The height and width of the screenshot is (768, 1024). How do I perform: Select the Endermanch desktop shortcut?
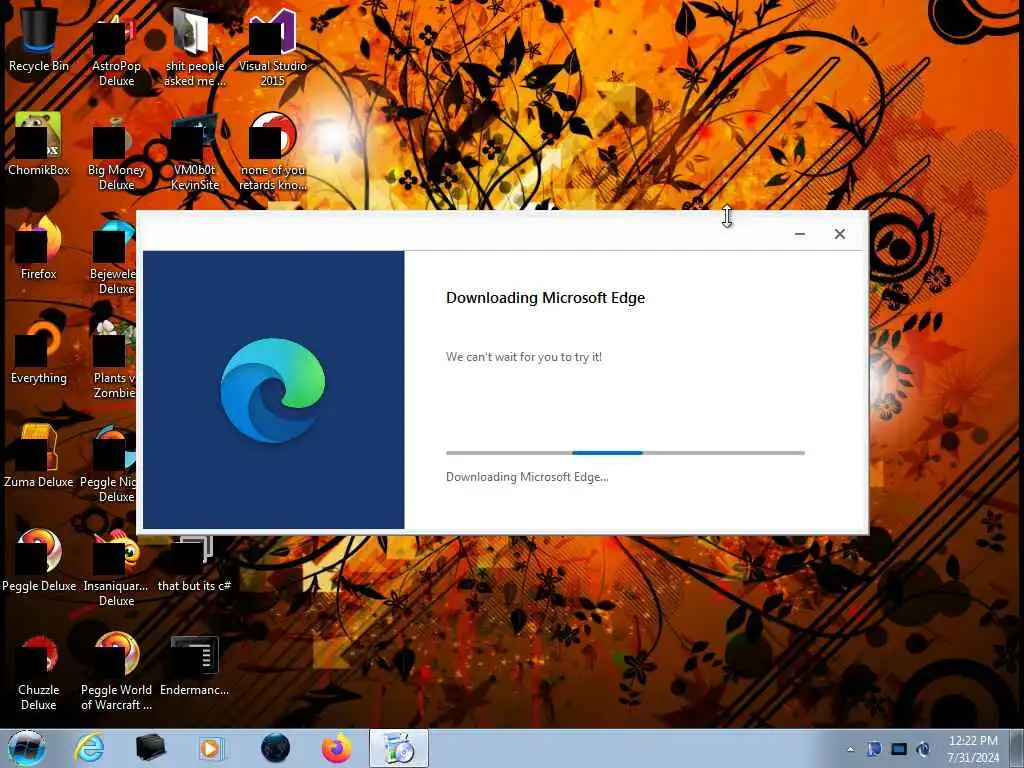click(x=195, y=666)
